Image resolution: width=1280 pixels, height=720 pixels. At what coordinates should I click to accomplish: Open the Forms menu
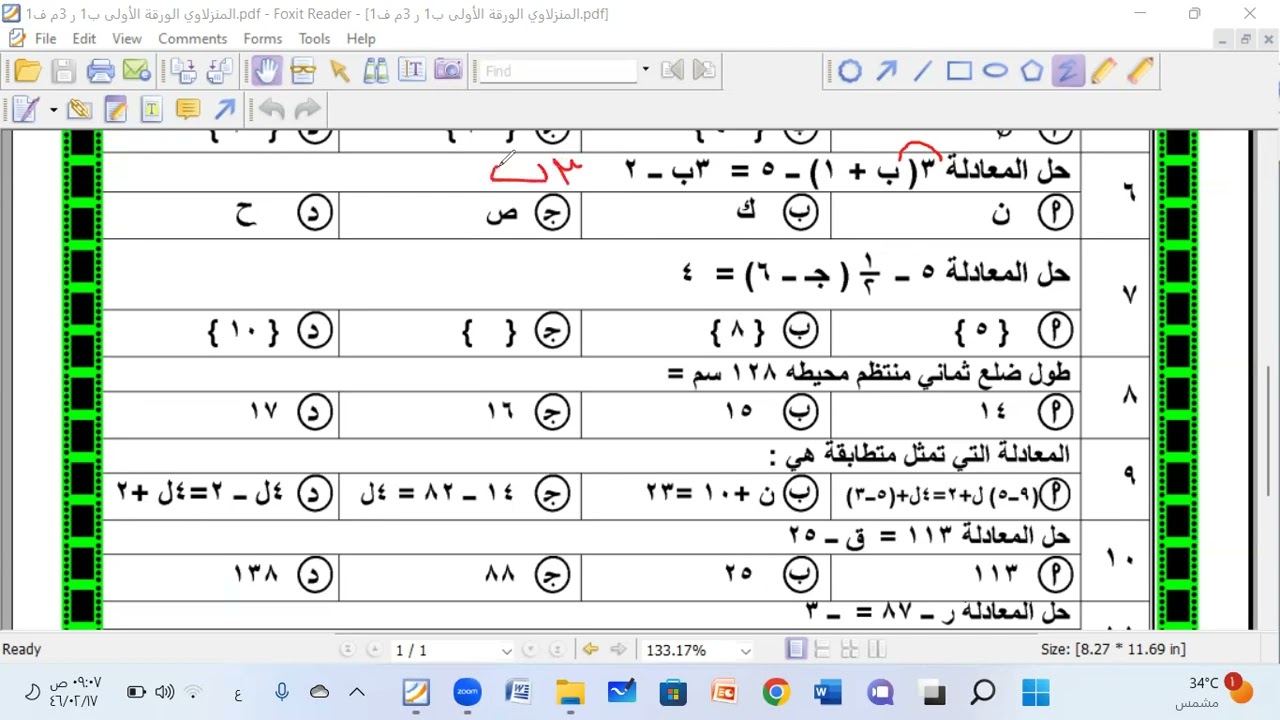262,38
